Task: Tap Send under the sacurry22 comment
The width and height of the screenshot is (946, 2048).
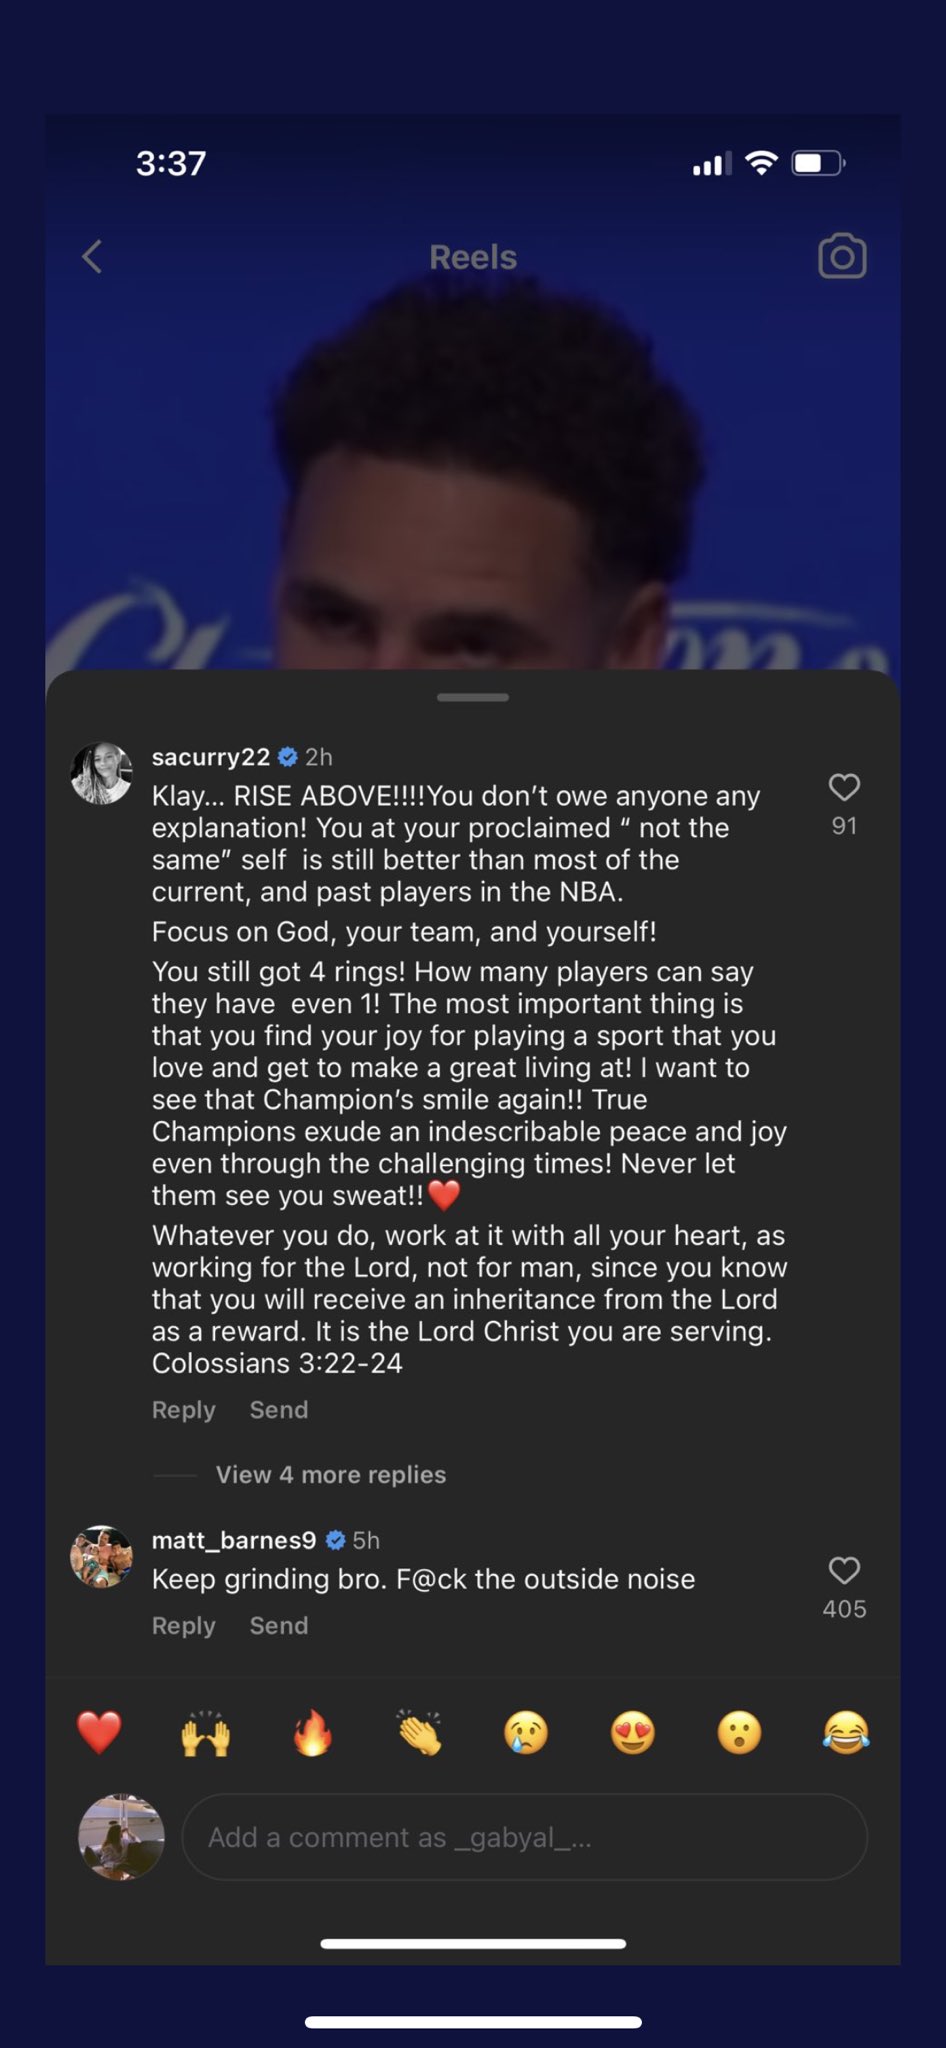Action: [278, 1410]
